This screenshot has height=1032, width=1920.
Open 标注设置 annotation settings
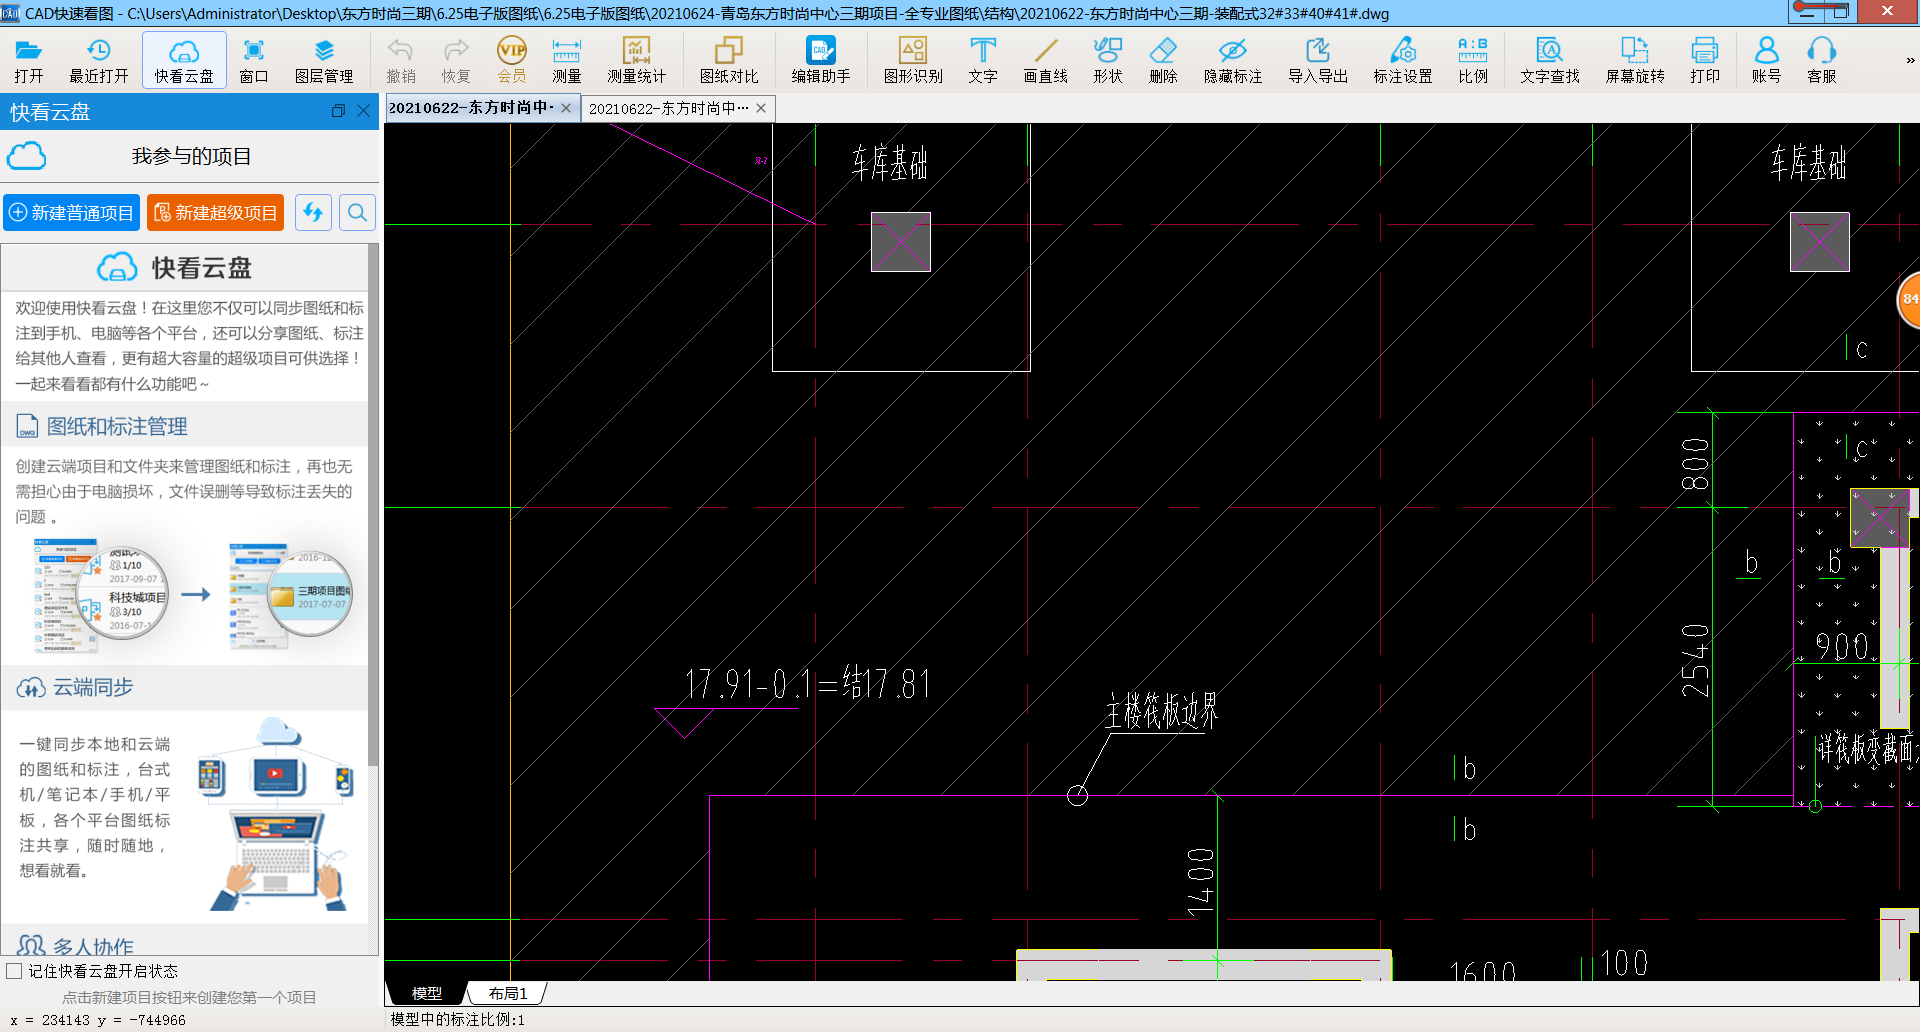(1403, 60)
